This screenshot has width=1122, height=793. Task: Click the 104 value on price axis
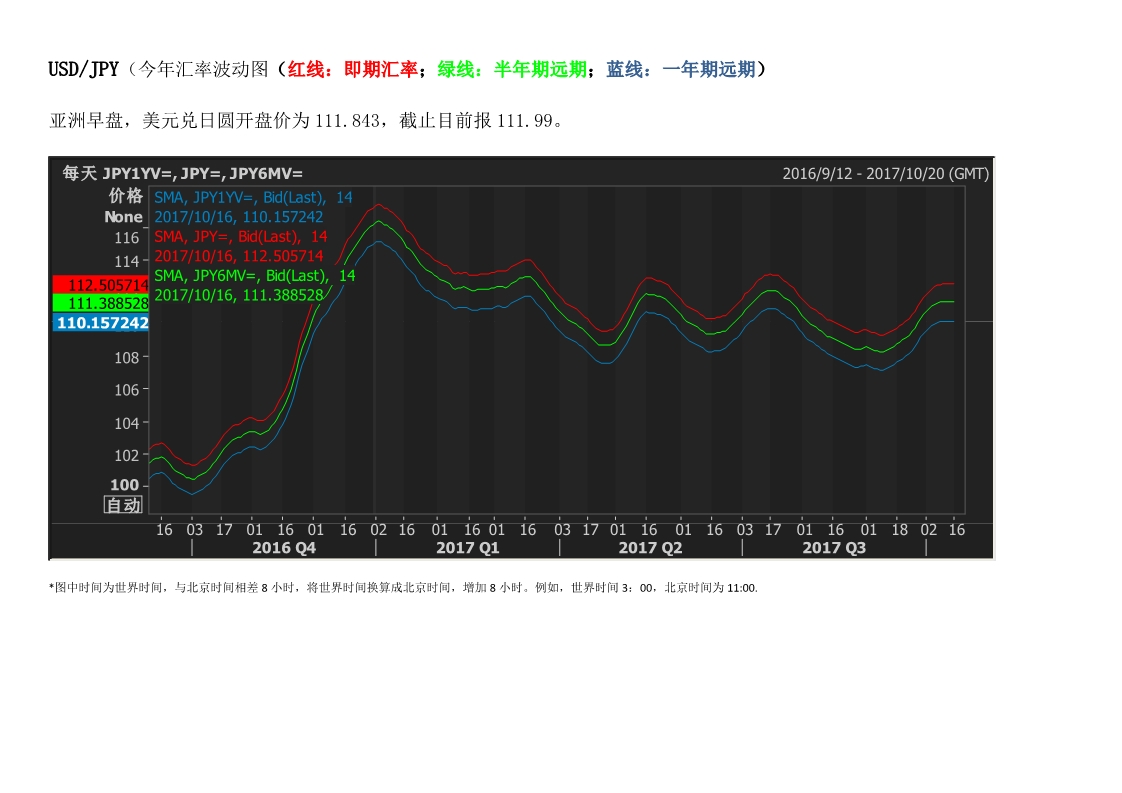point(127,423)
